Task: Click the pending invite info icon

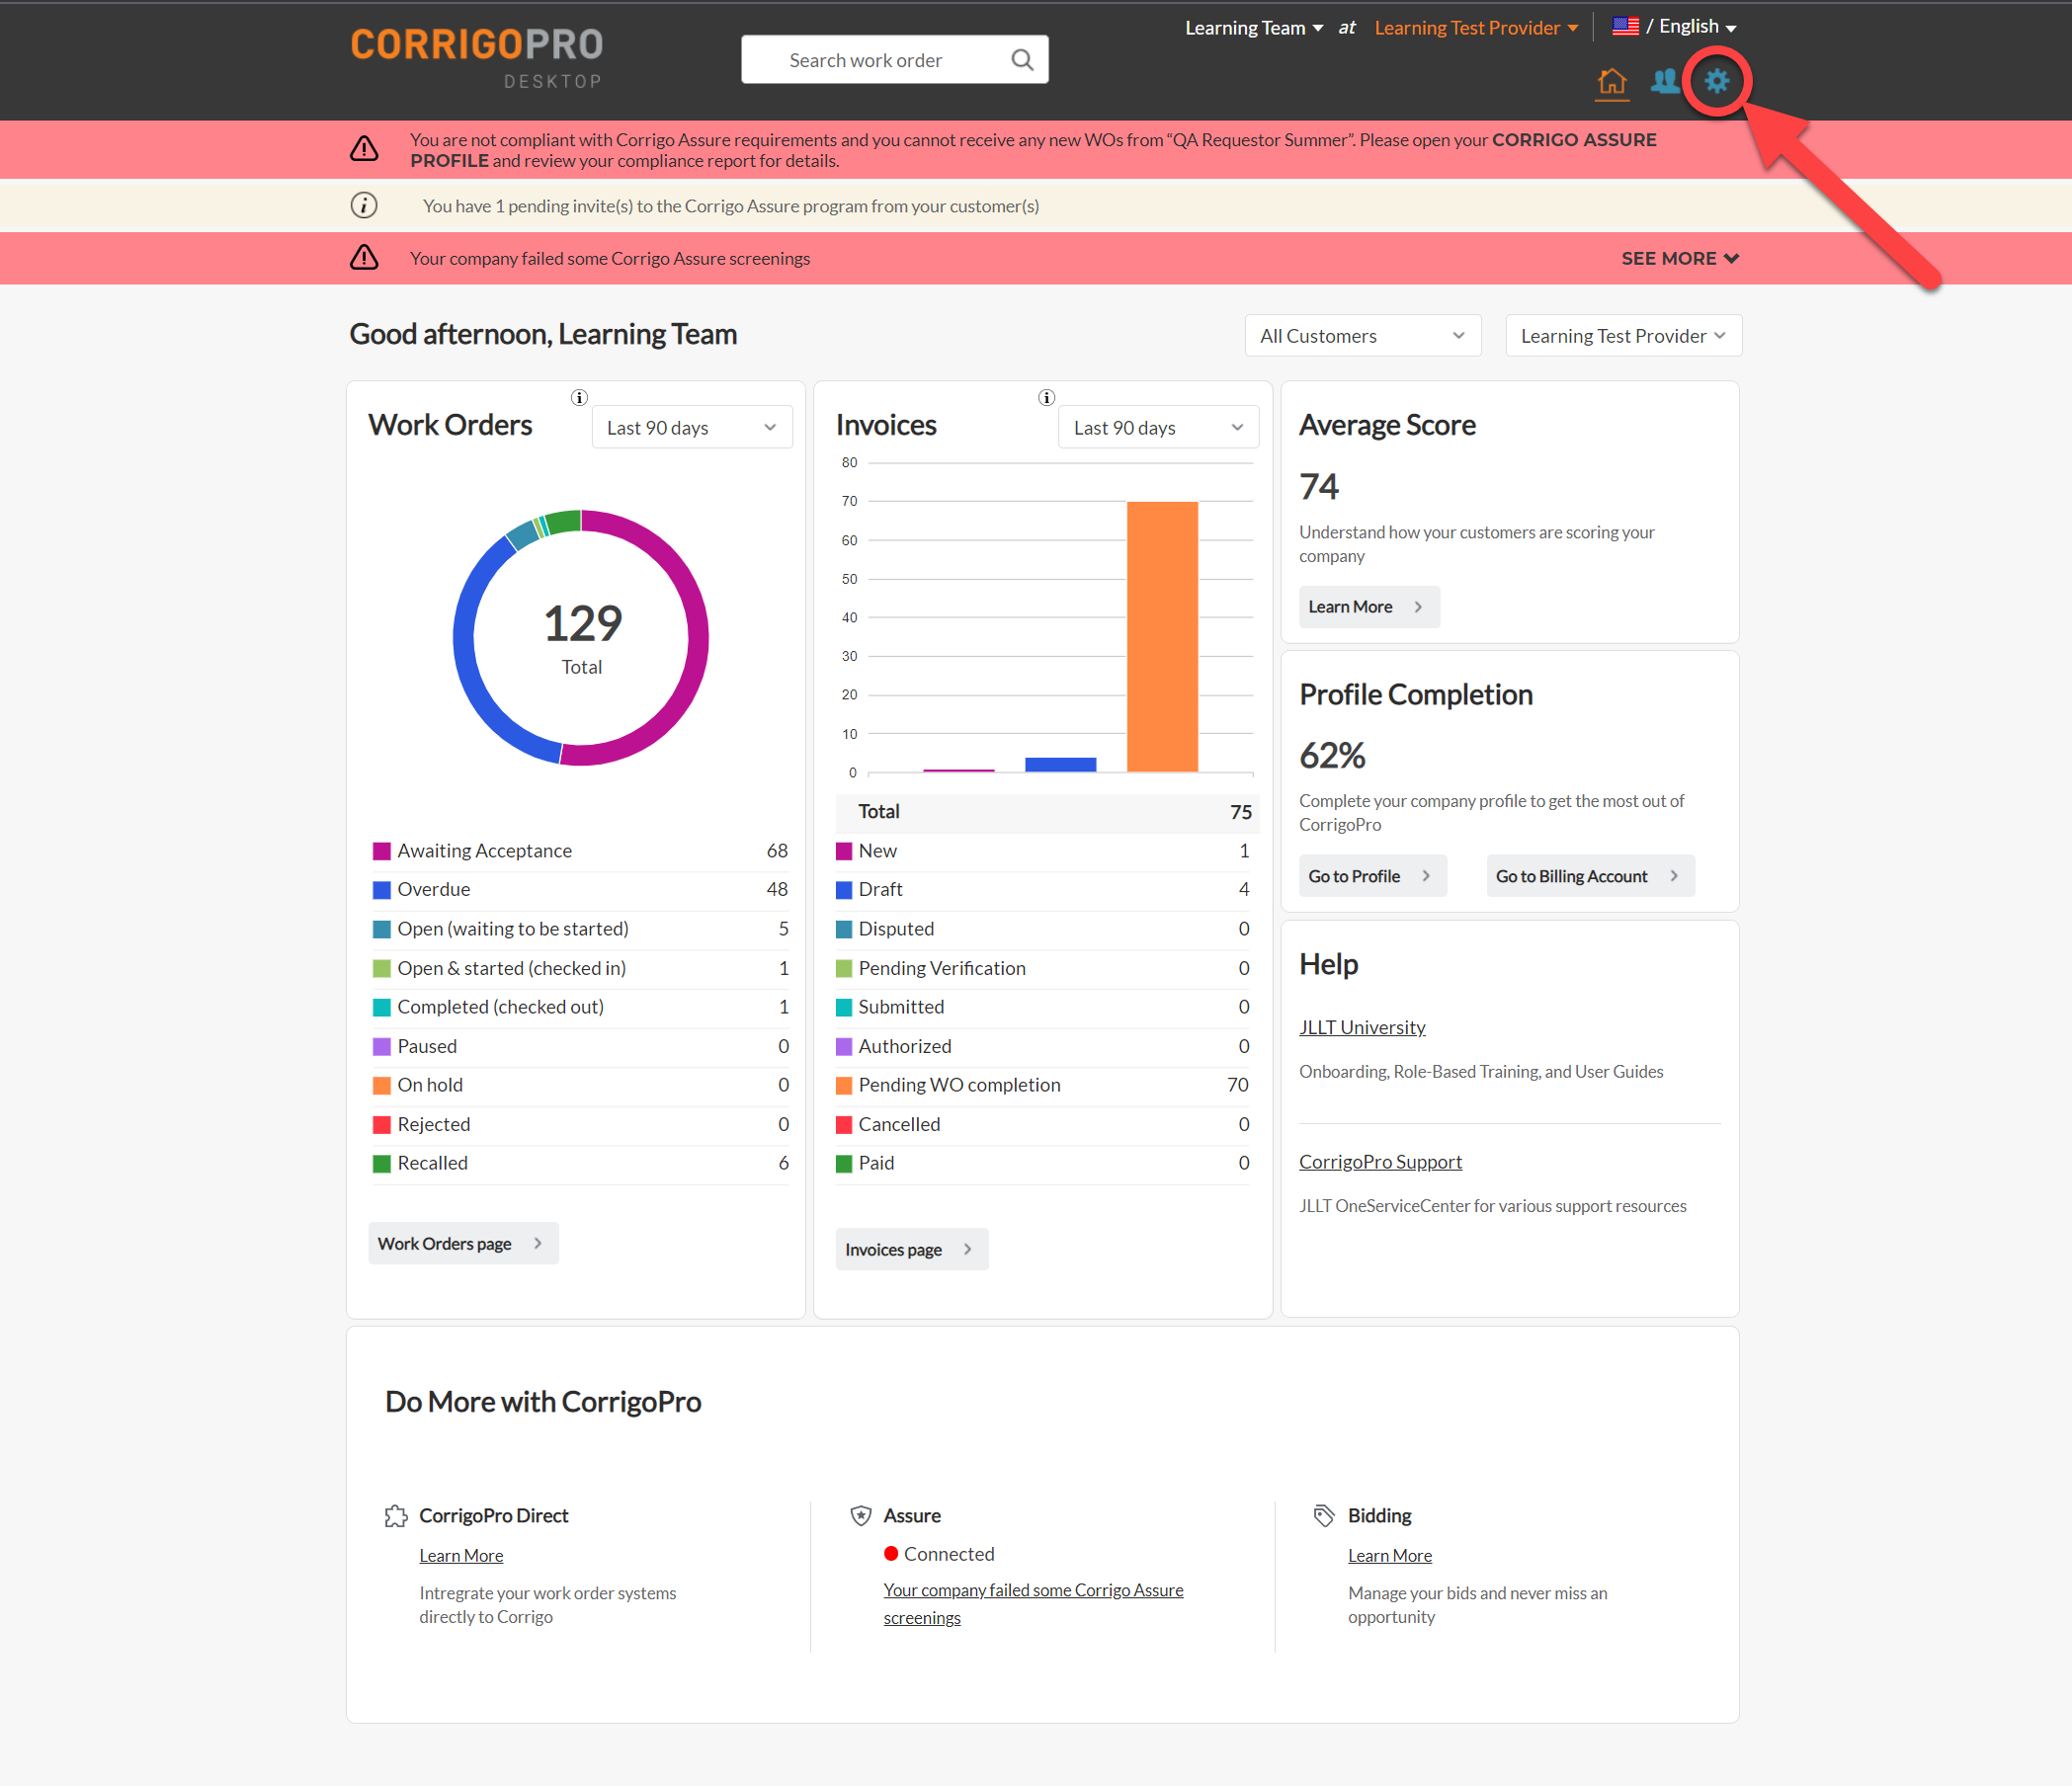Action: pyautogui.click(x=364, y=206)
